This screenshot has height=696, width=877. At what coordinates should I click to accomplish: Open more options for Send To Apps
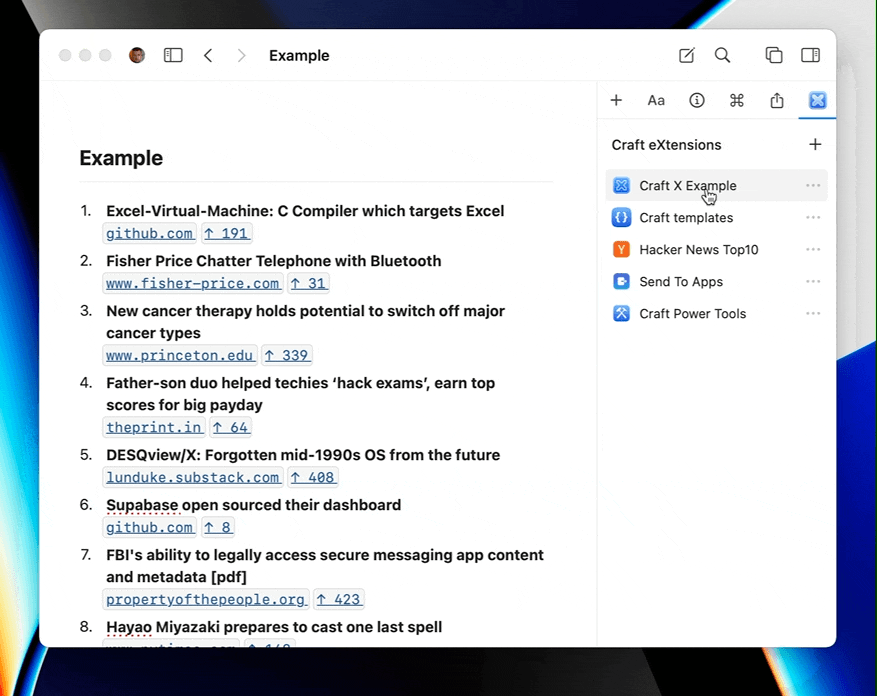coord(813,281)
